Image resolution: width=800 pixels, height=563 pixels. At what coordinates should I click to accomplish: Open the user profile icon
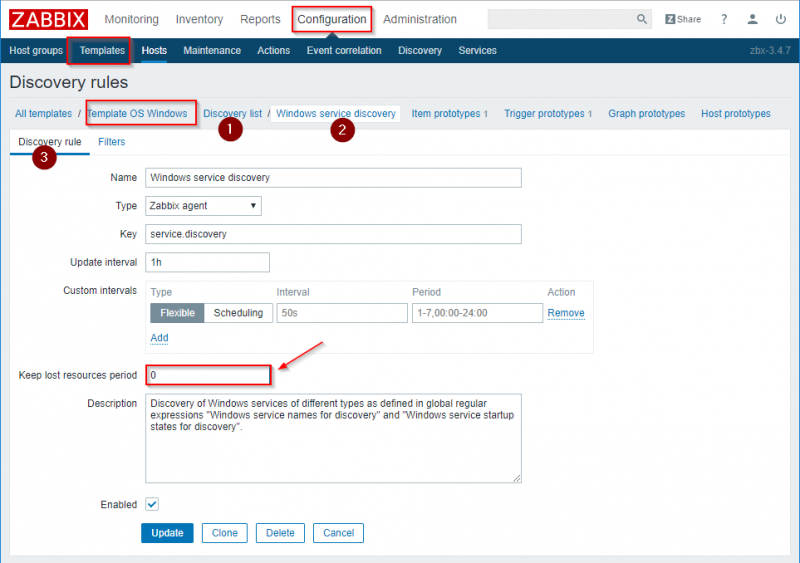pos(752,19)
